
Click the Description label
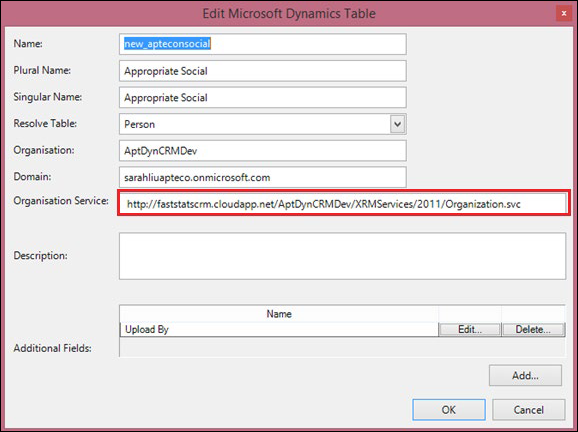40,255
